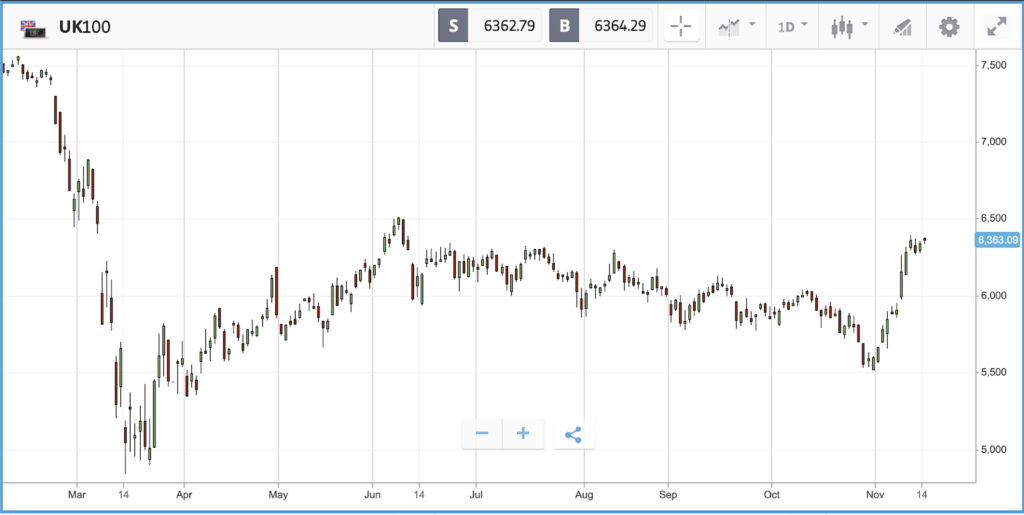The image size is (1024, 515).
Task: Click the current price label 6,363.09
Action: coord(997,240)
